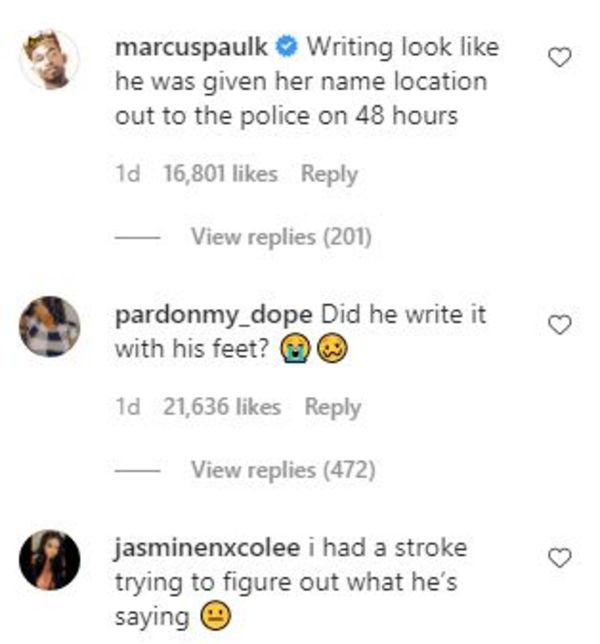This screenshot has width=600, height=644.
Task: Click the crying emoji in pardonmy_dope's comment
Action: coord(294,350)
